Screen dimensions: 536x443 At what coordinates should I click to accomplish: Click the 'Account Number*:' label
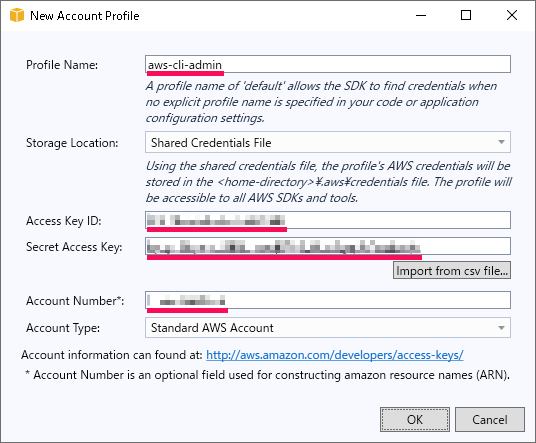tap(75, 301)
